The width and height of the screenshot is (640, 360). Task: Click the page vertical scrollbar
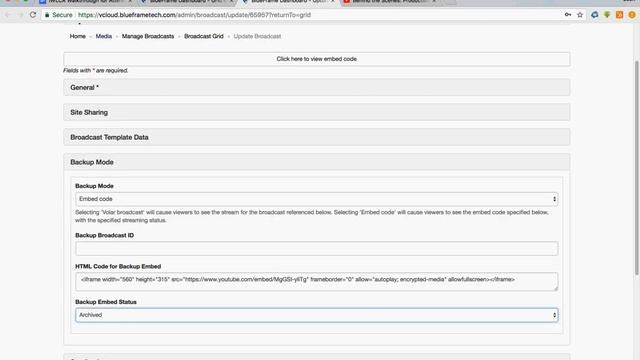[637, 167]
